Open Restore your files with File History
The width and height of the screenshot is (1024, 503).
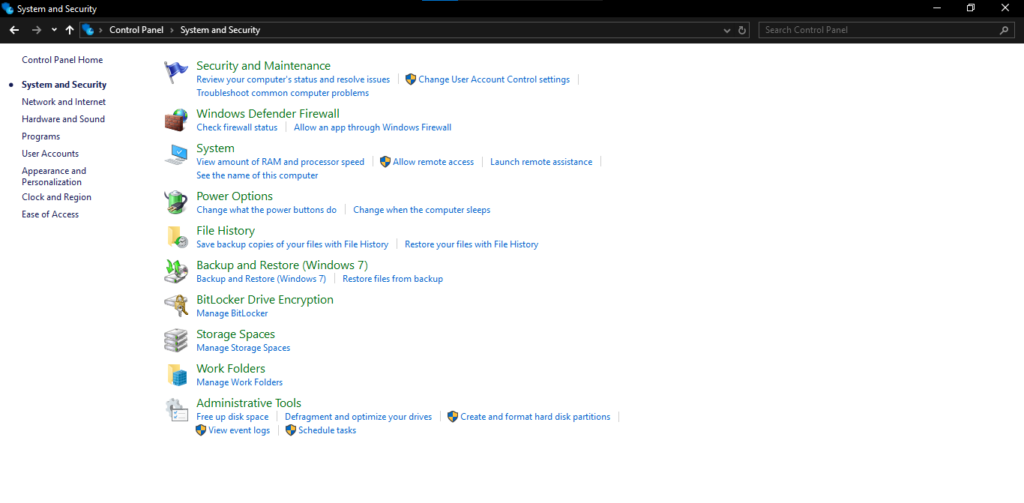[472, 244]
